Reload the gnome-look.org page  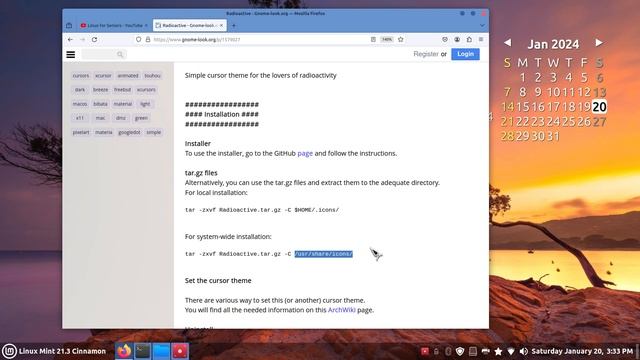coord(94,40)
